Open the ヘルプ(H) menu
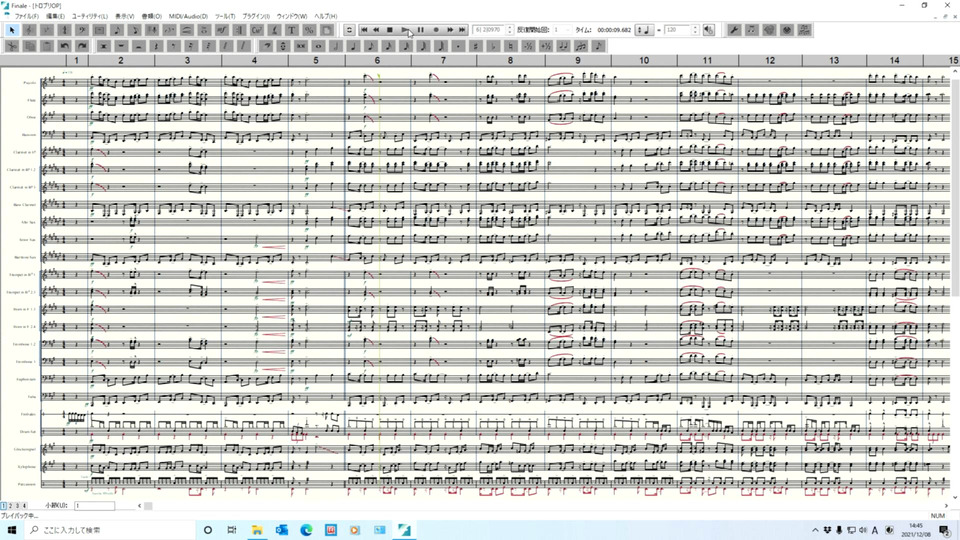The width and height of the screenshot is (960, 540). point(326,17)
